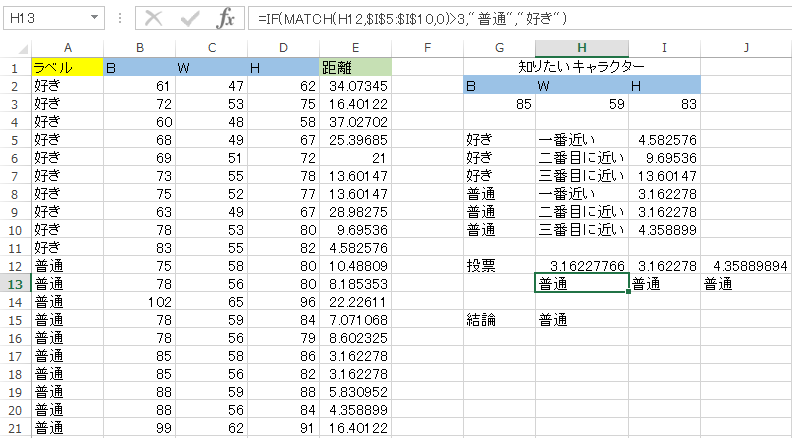792x438 pixels.
Task: Click the 知りたいキャラクター title cell
Action: click(x=582, y=67)
